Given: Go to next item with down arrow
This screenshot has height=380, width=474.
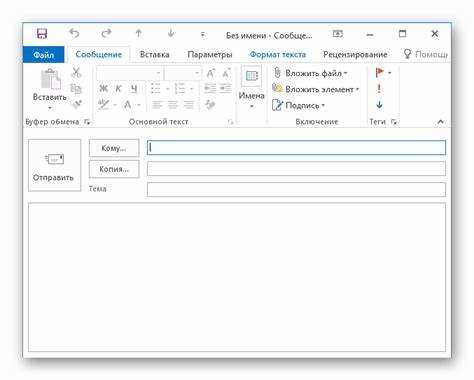Looking at the screenshot, I should click(x=171, y=33).
